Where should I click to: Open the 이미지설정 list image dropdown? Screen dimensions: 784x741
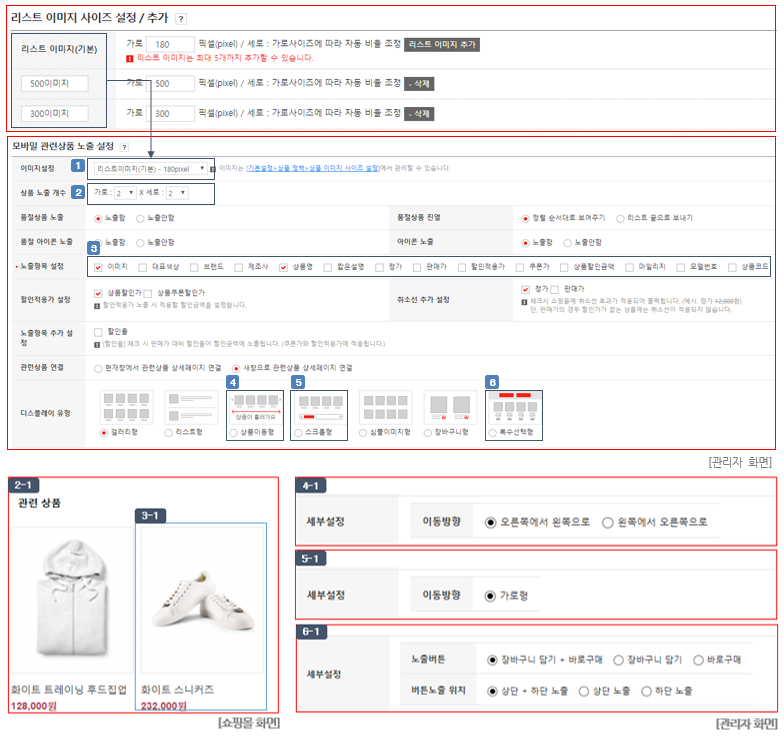[150, 168]
